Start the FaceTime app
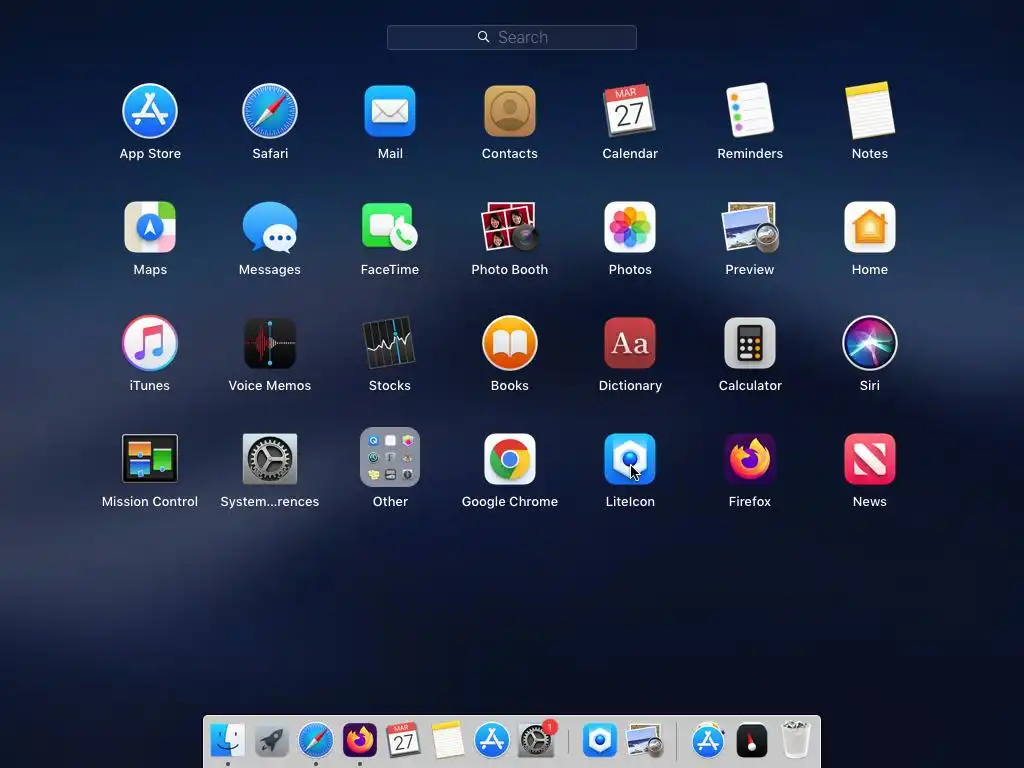 tap(390, 227)
